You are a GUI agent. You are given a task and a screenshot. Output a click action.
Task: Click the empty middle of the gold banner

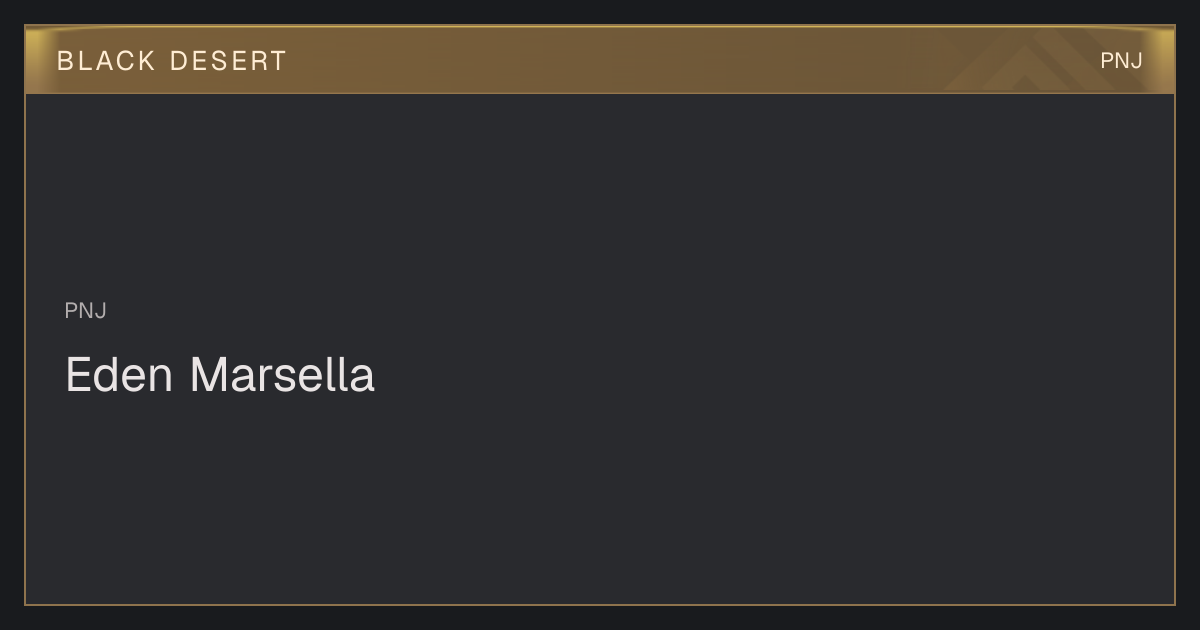point(600,60)
